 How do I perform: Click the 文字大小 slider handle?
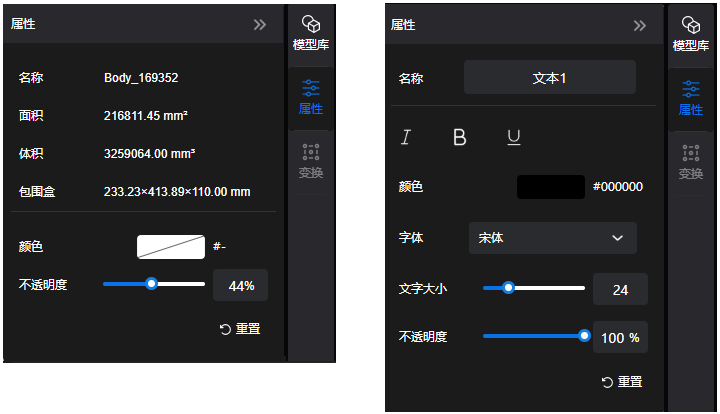(508, 288)
